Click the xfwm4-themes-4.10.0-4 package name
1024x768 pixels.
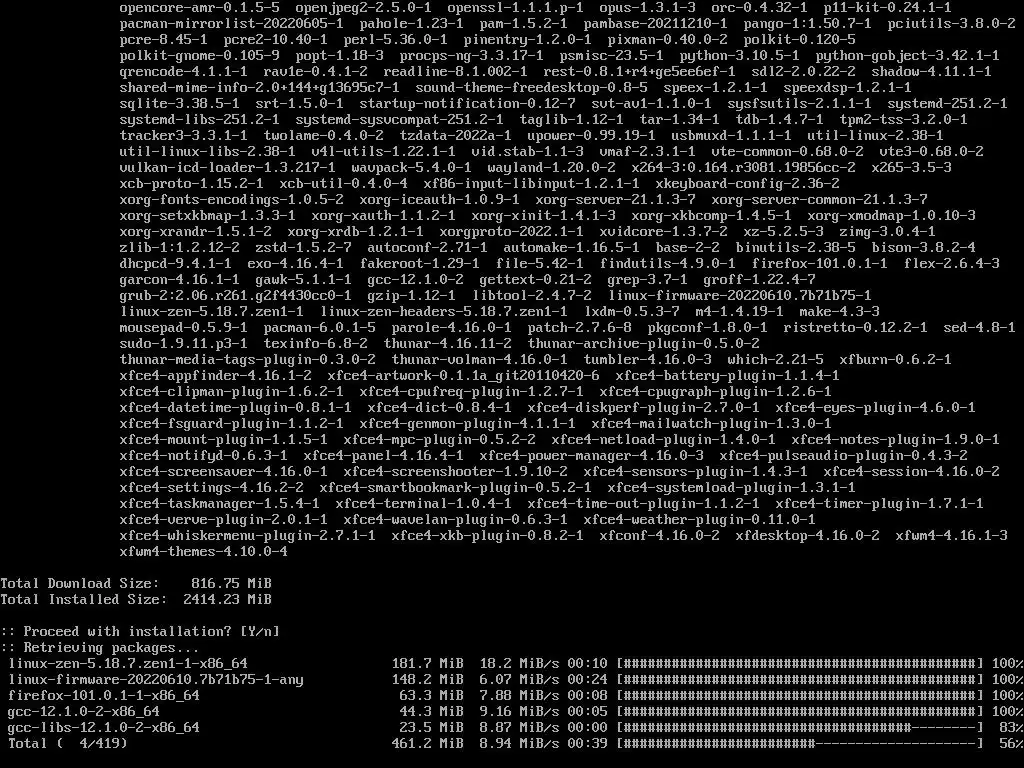coord(203,551)
